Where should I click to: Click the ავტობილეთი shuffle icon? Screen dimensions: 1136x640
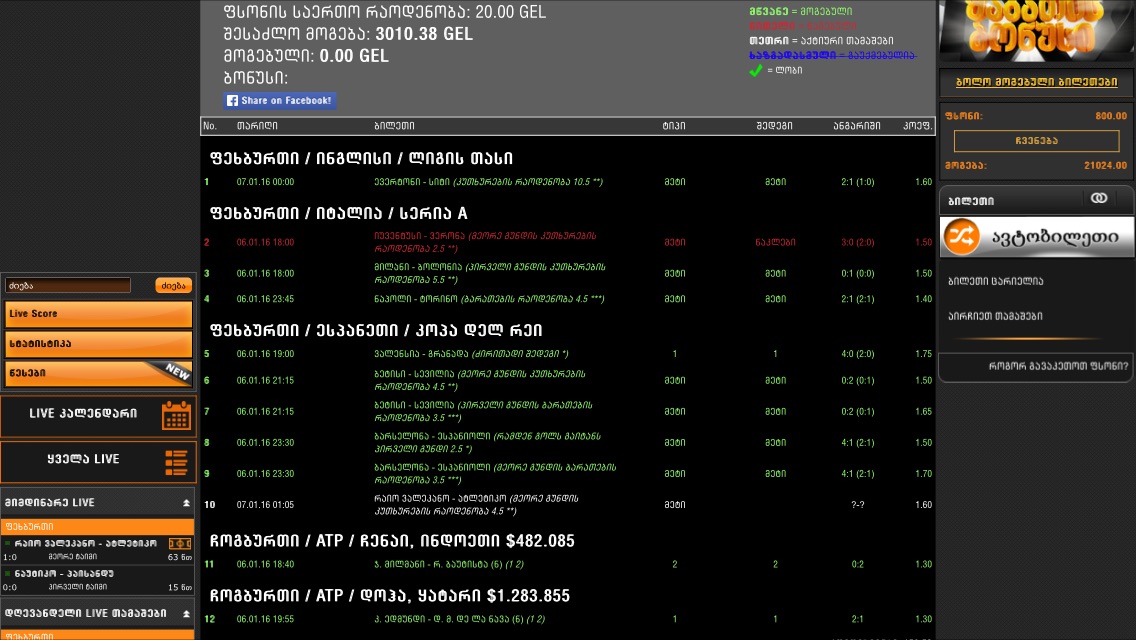961,236
